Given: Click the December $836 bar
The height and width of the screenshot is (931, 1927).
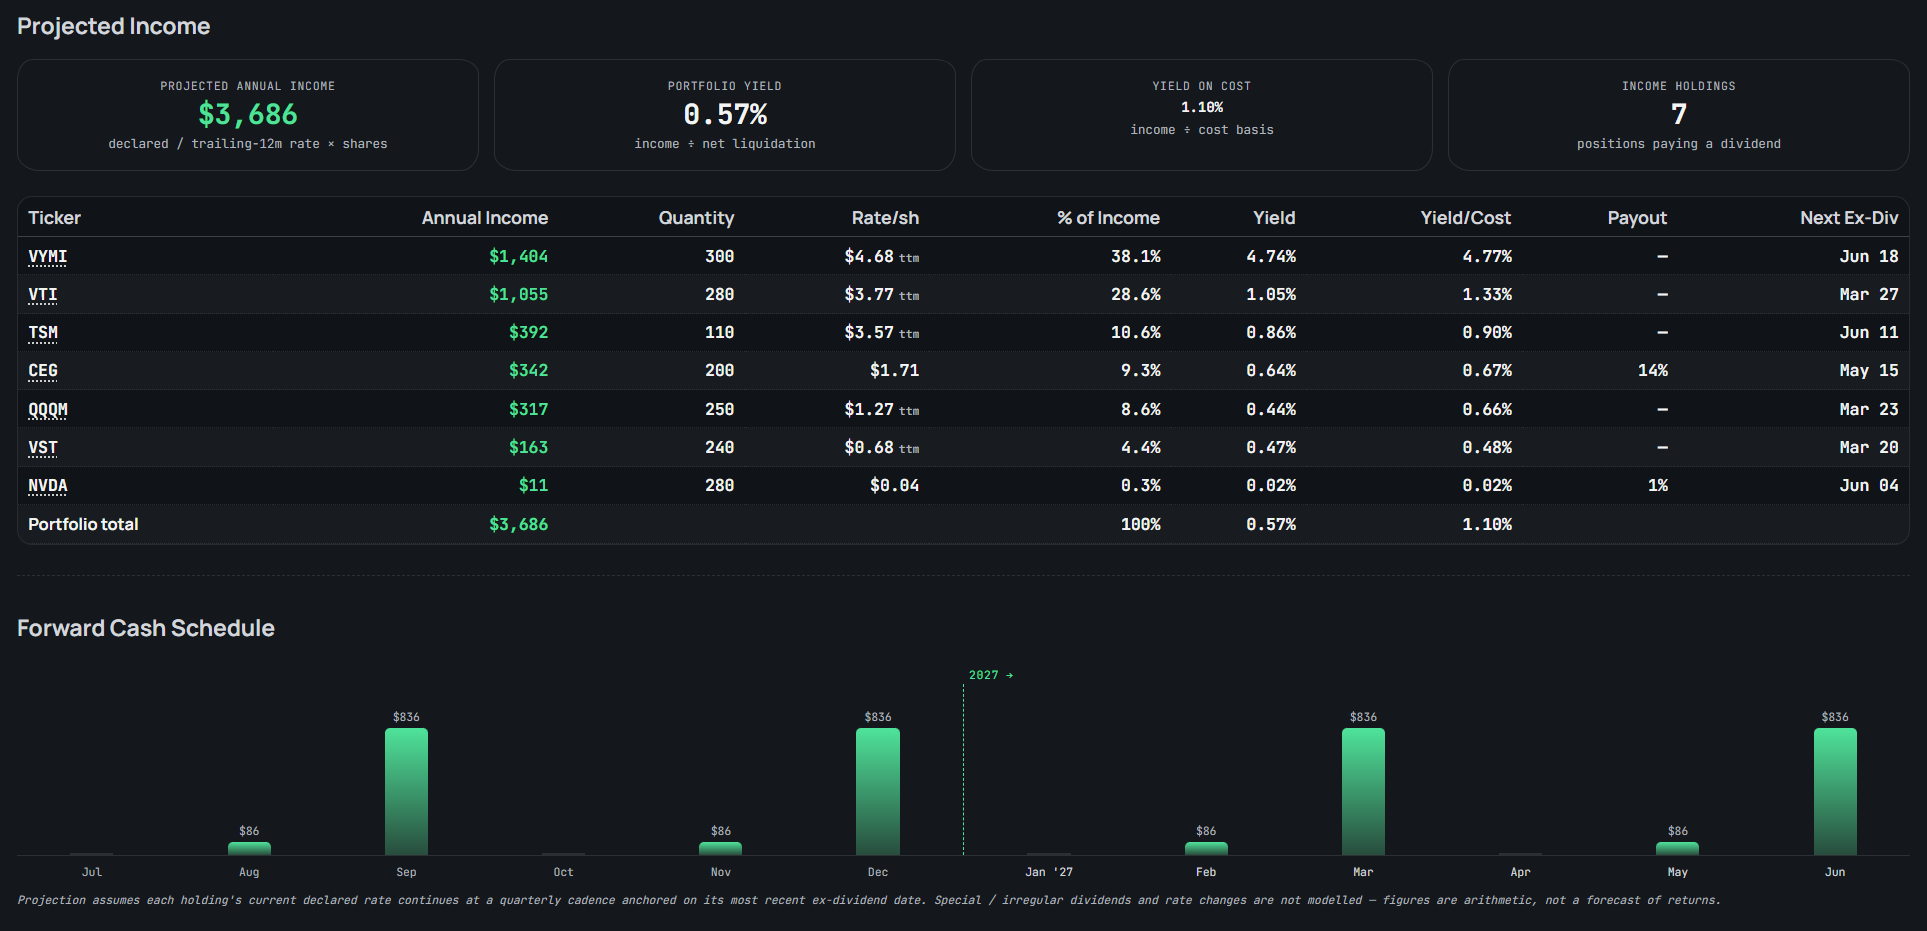Looking at the screenshot, I should coord(878,791).
